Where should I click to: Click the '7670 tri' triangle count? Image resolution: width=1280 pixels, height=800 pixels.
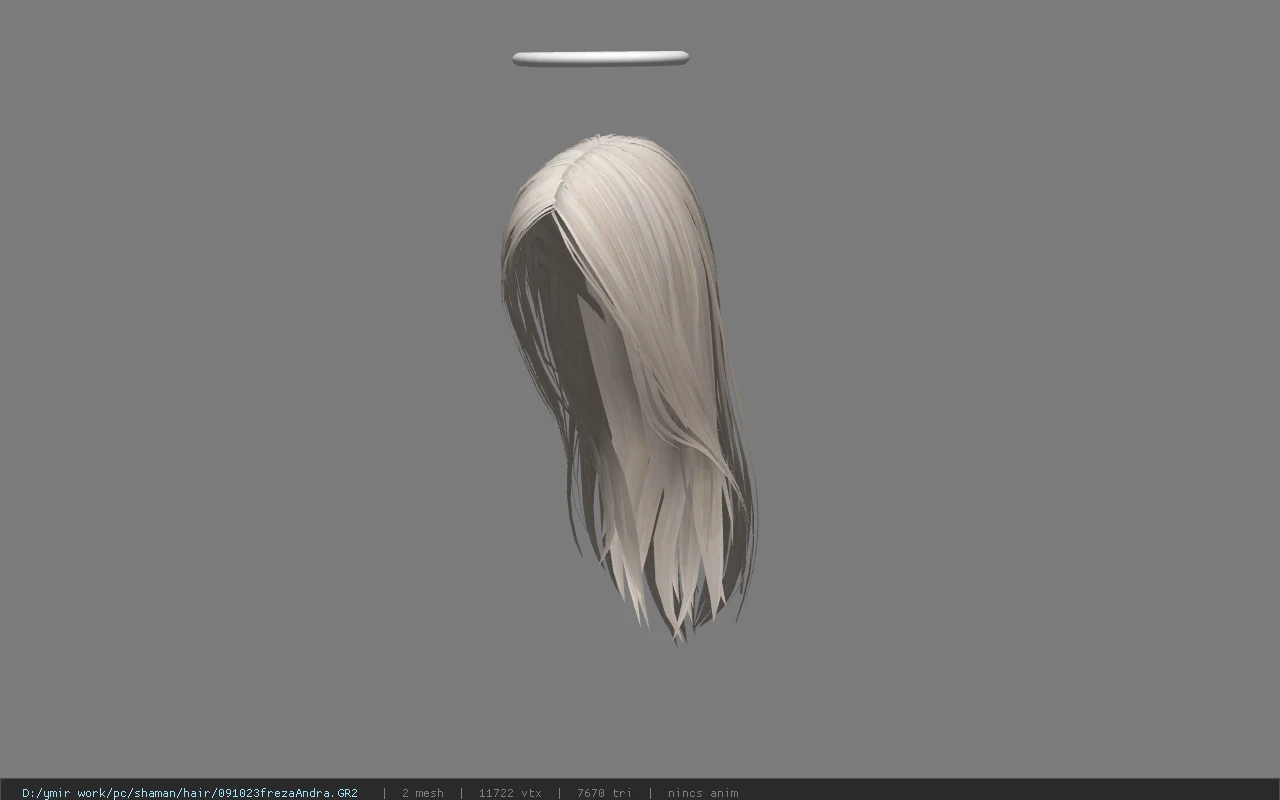coord(604,793)
